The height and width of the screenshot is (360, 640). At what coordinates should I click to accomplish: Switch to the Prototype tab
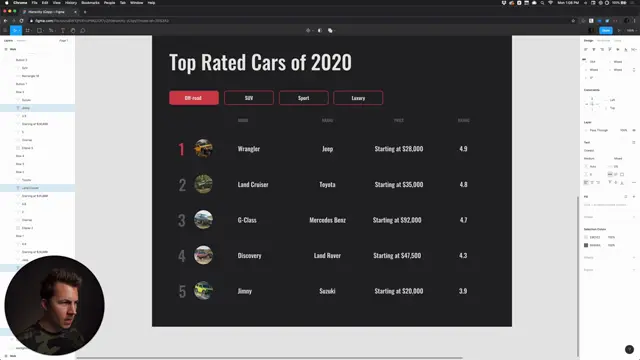click(x=603, y=41)
